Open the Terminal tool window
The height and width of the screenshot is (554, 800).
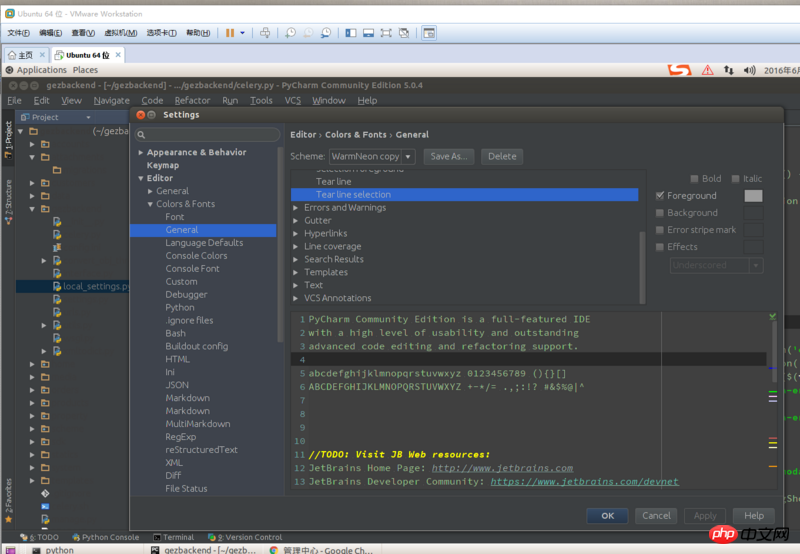(172, 537)
